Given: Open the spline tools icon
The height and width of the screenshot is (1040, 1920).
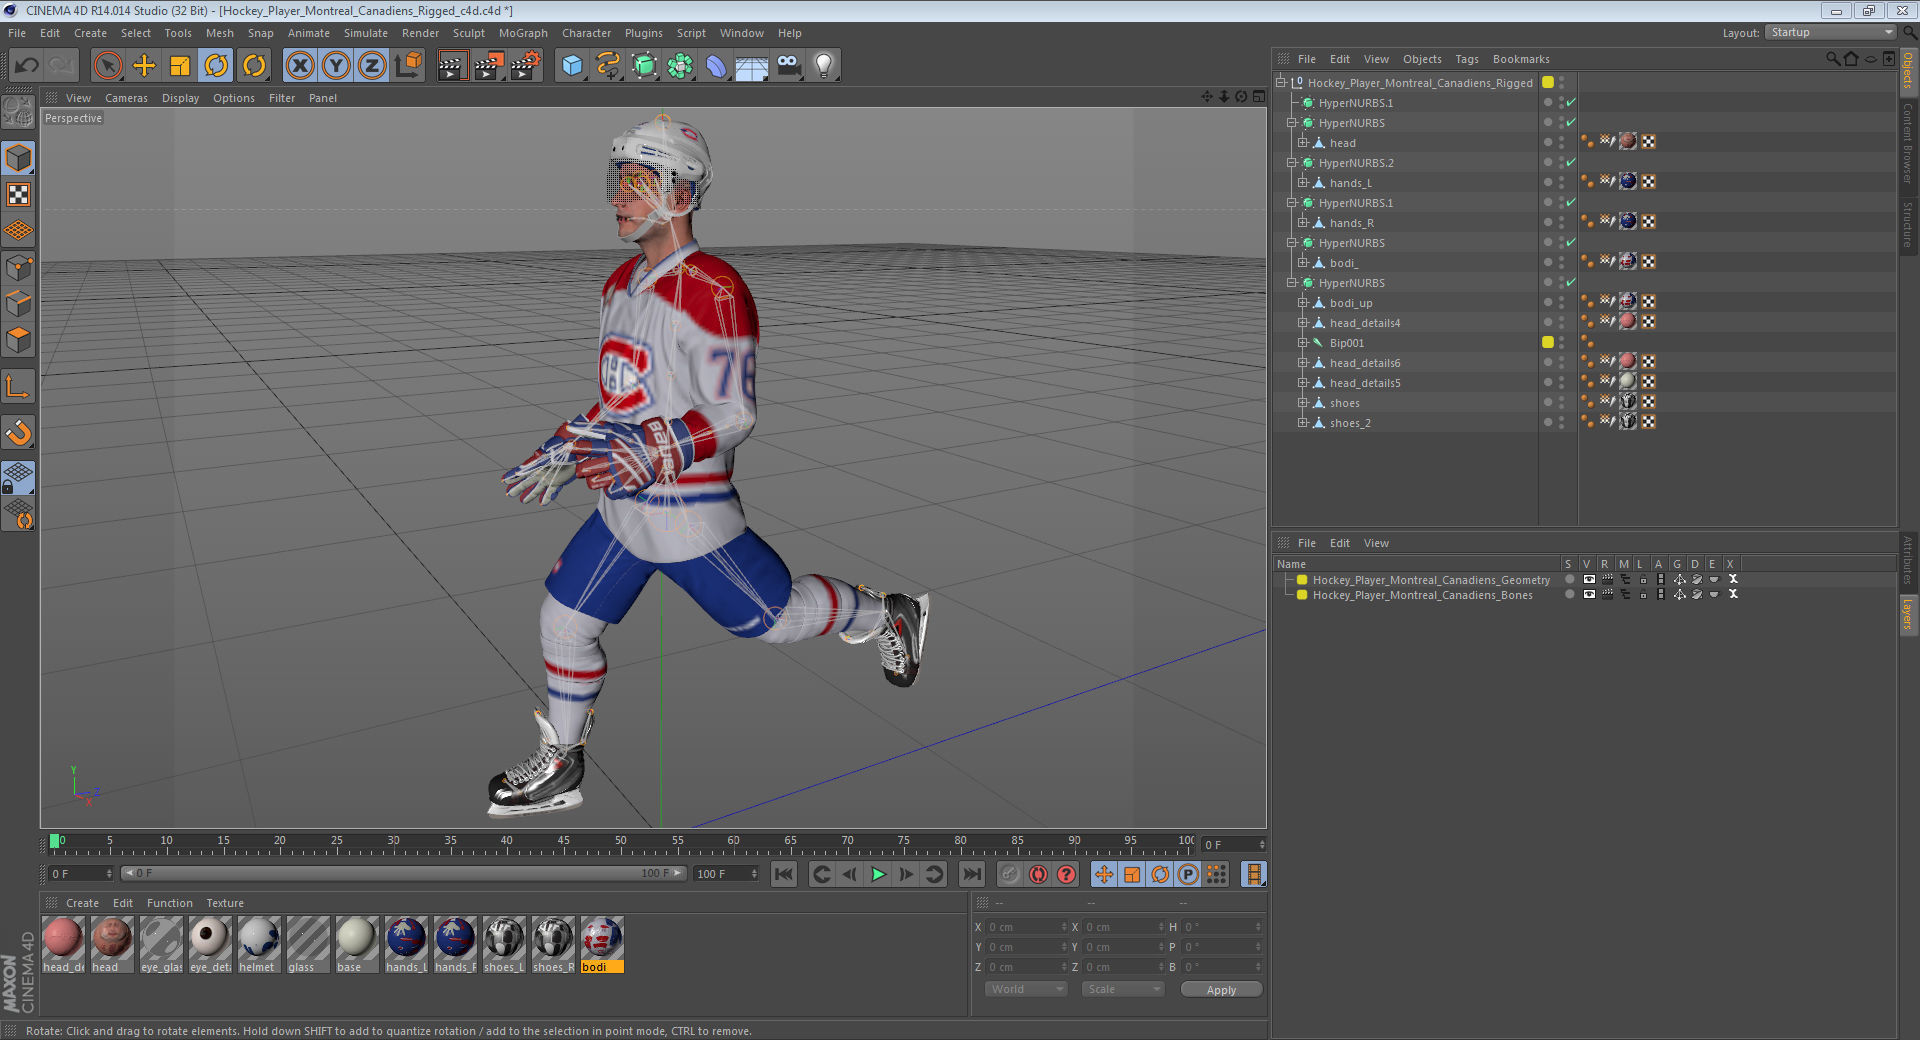Looking at the screenshot, I should [x=608, y=66].
